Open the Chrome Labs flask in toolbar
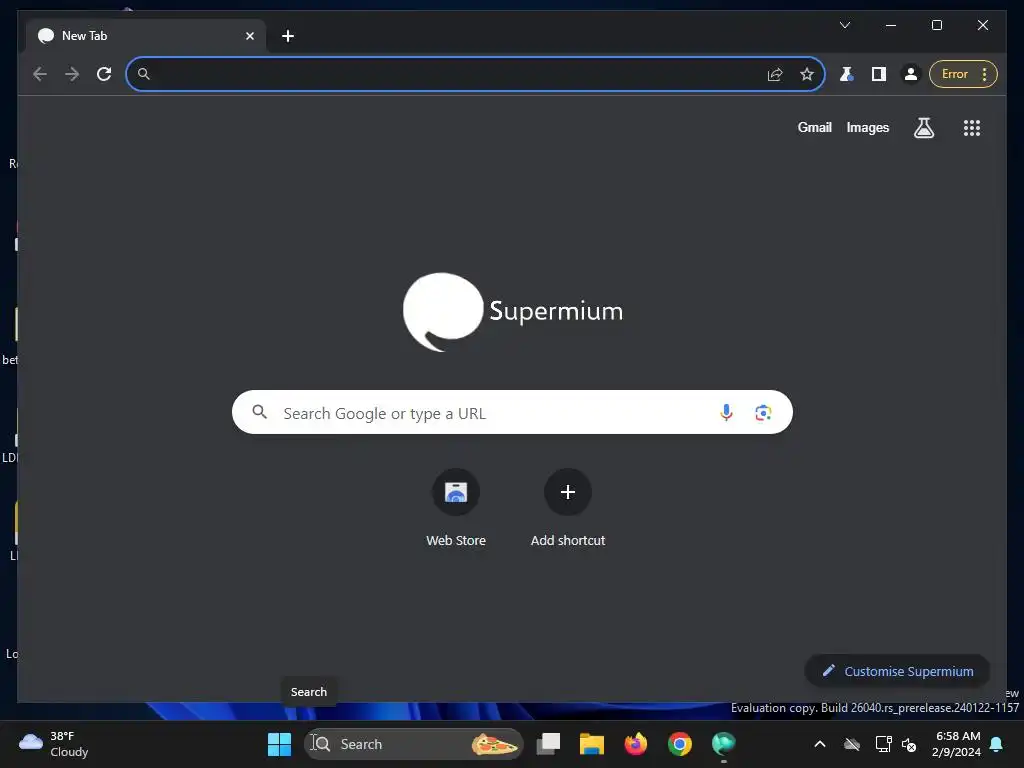This screenshot has height=768, width=1024. (x=846, y=74)
